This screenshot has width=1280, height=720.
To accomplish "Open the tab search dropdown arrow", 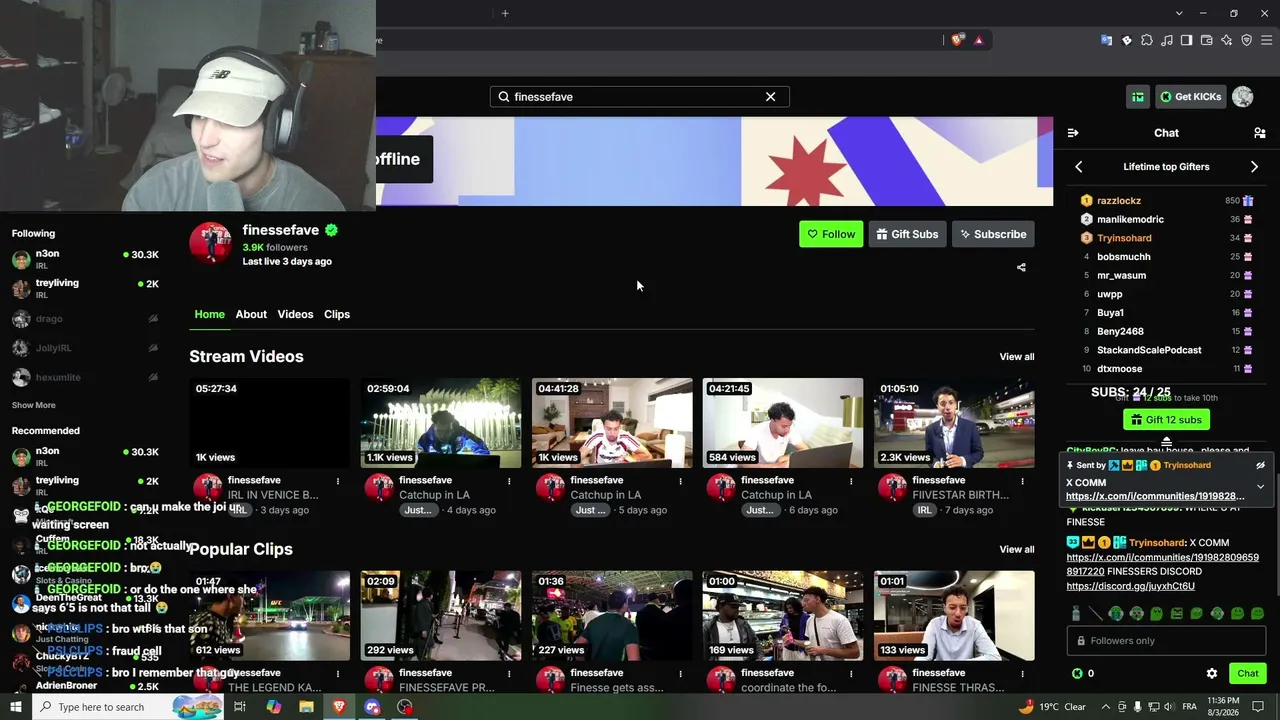I will coord(1180,13).
